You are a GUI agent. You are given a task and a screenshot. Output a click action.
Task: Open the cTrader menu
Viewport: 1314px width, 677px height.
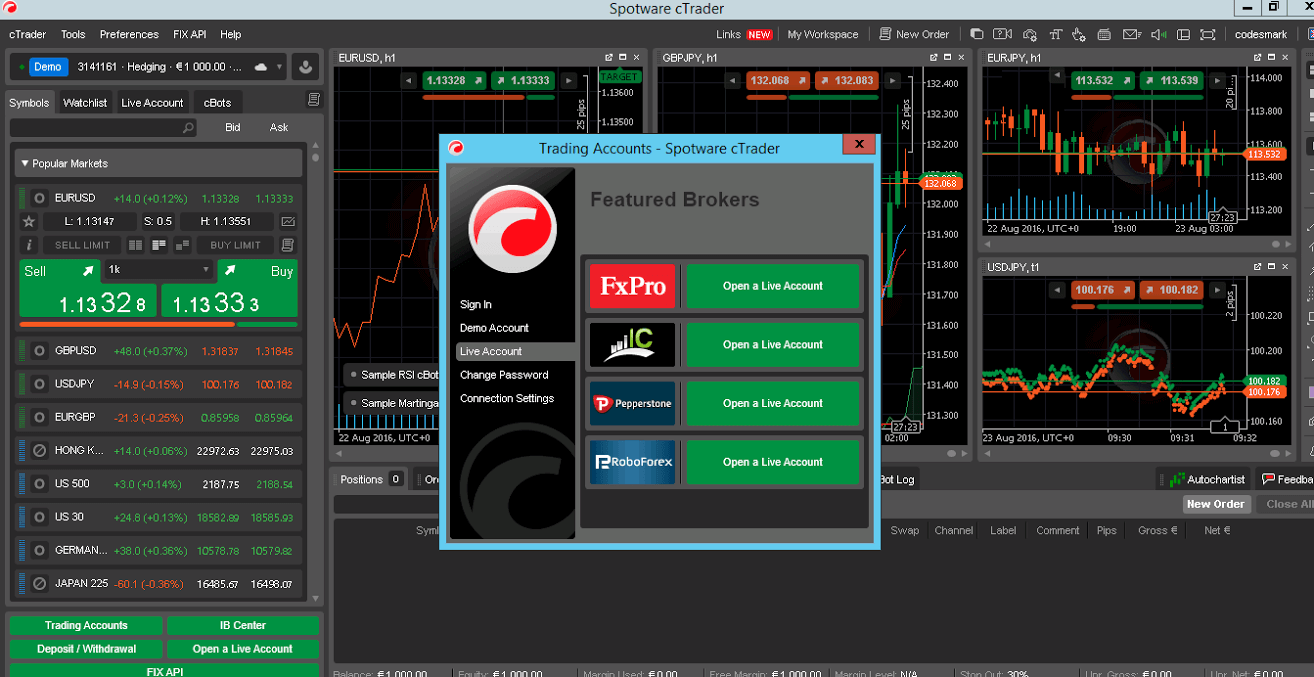point(28,34)
